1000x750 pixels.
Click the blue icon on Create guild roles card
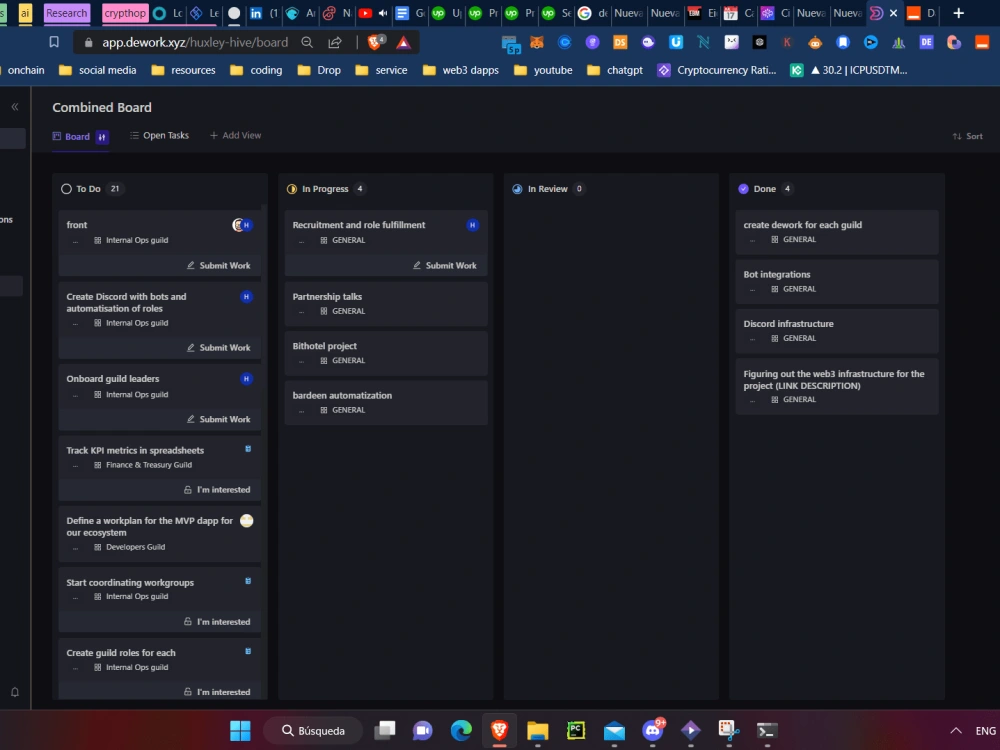[248, 651]
